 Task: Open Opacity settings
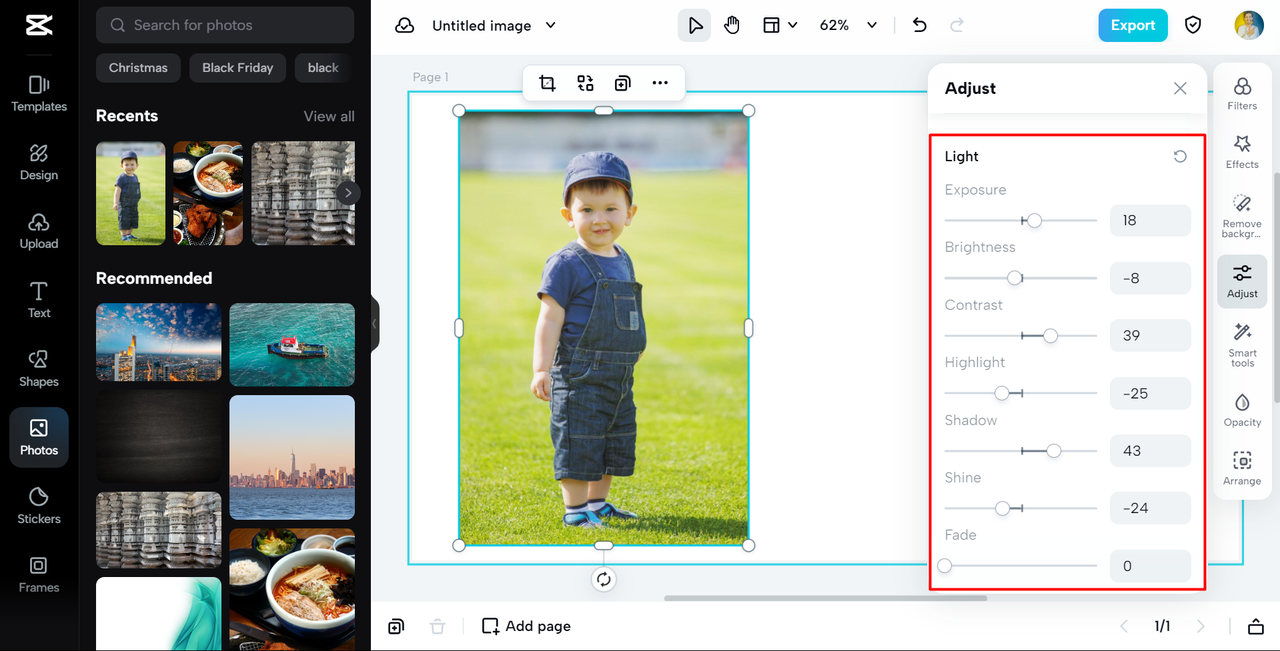pos(1242,410)
